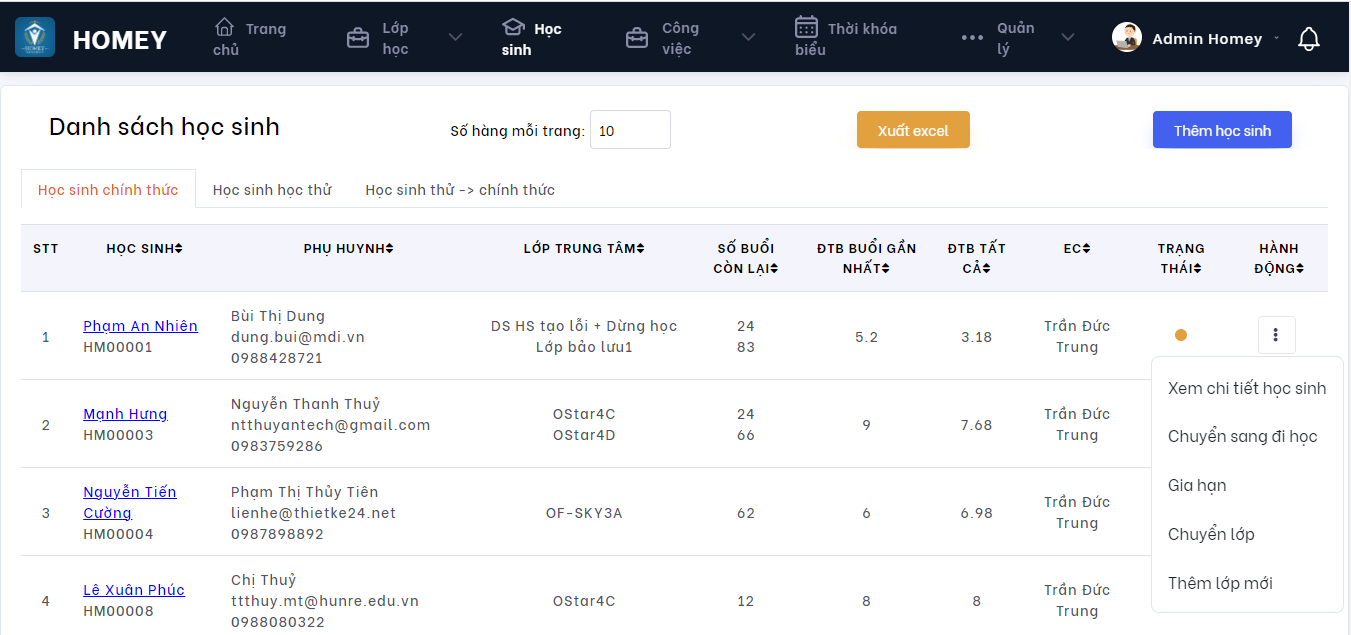Click the Thời khóa biểu calendar icon
The width and height of the screenshot is (1351, 635).
tap(806, 27)
